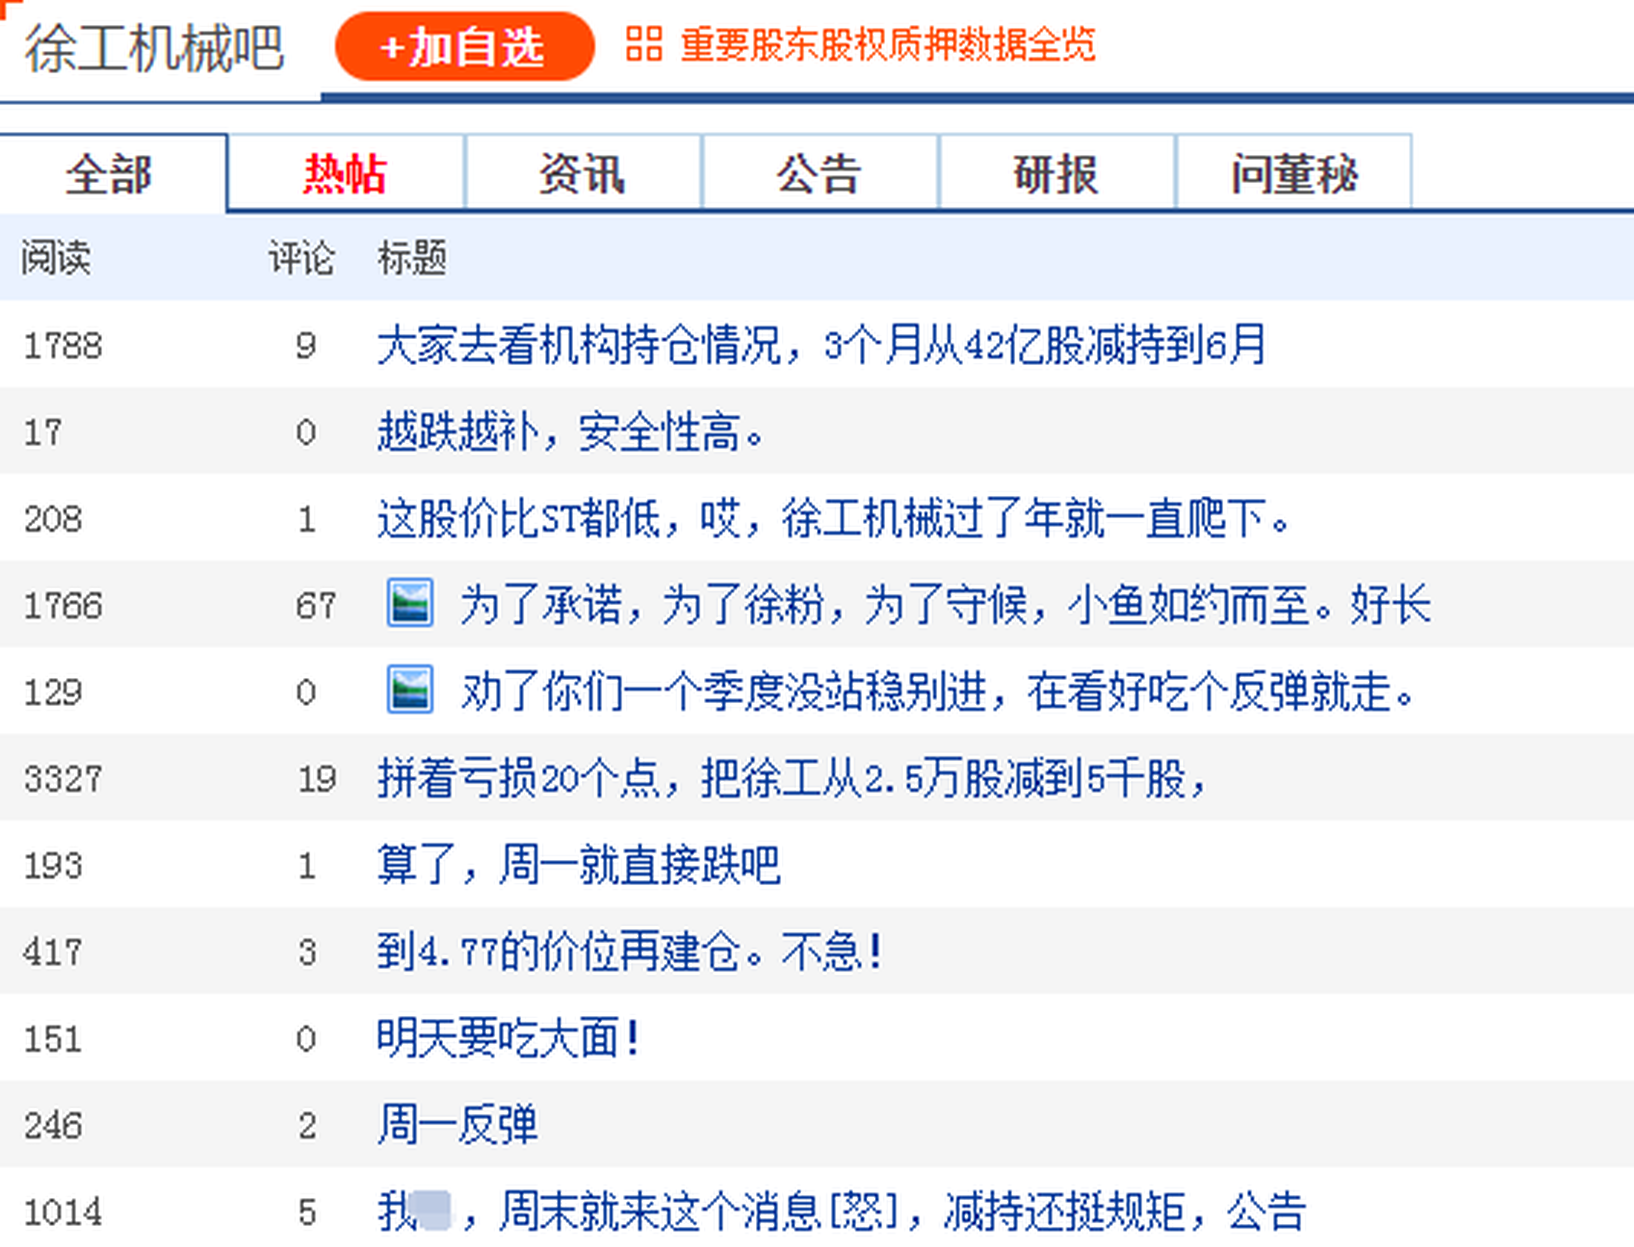Image resolution: width=1634 pixels, height=1247 pixels.
Task: Click the 标题 column header
Action: click(x=412, y=258)
